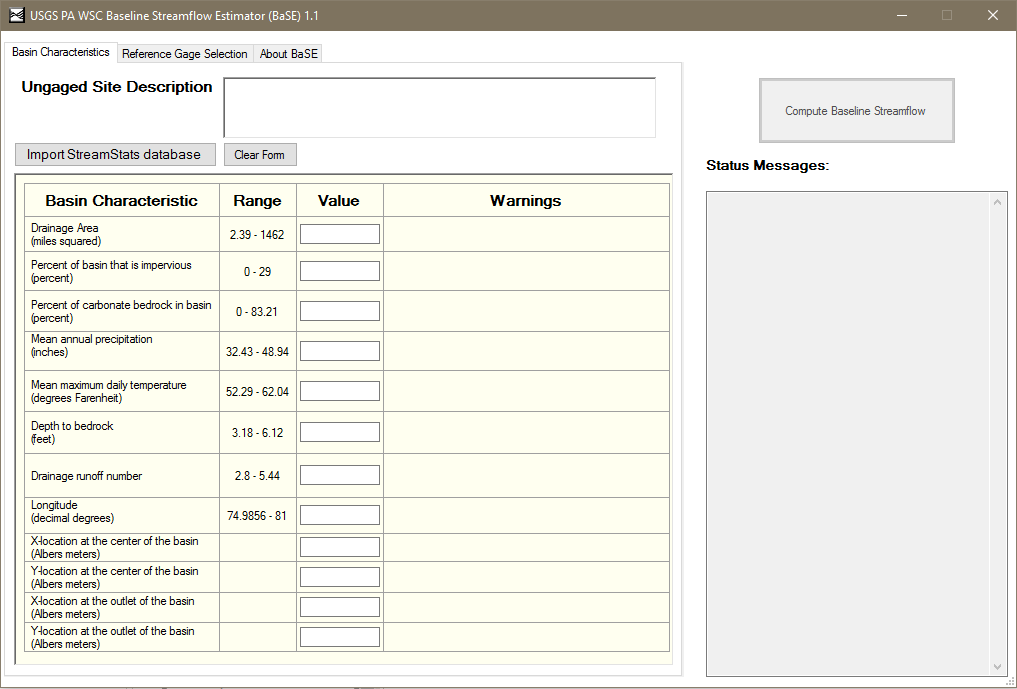Focus the Ungaged Site Description text box
Viewport: 1017px width, 689px height.
[x=440, y=108]
